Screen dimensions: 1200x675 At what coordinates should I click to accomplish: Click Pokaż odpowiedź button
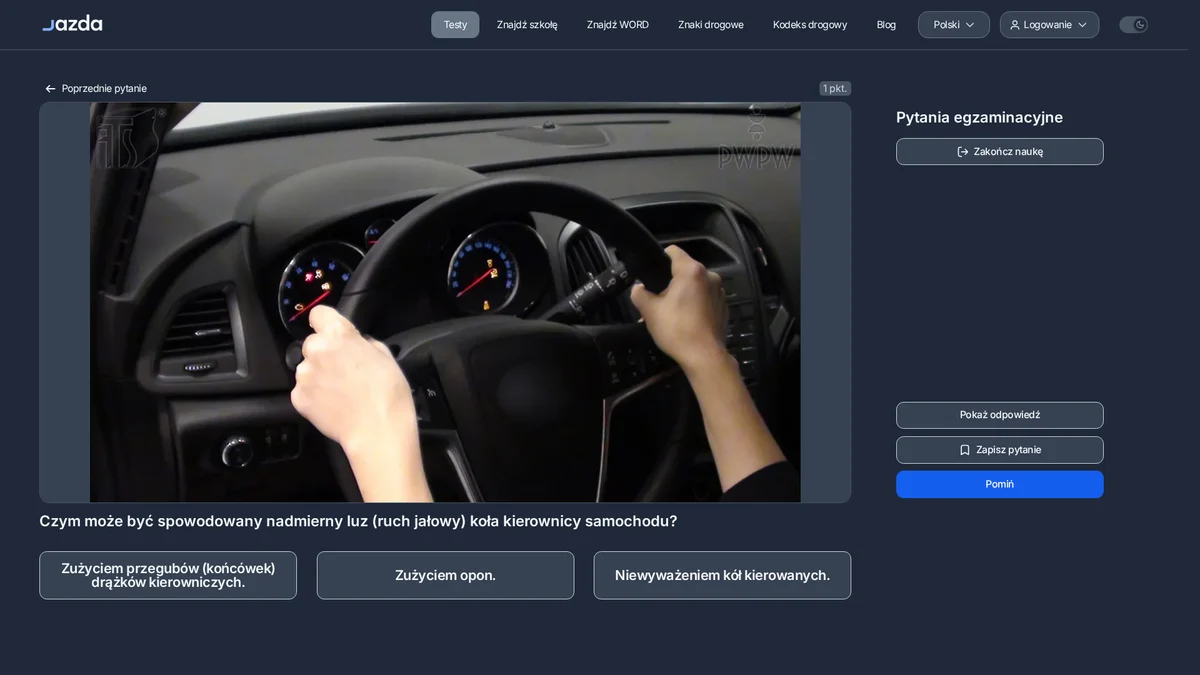tap(1000, 415)
